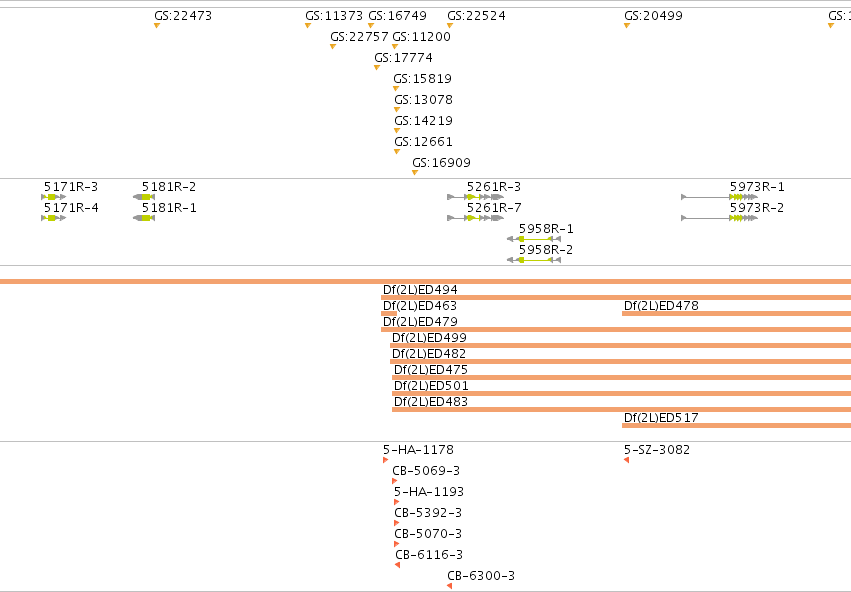Screen dimensions: 851x592
Task: Click the 5-HA-1178 red arrow marker
Action: [x=385, y=460]
